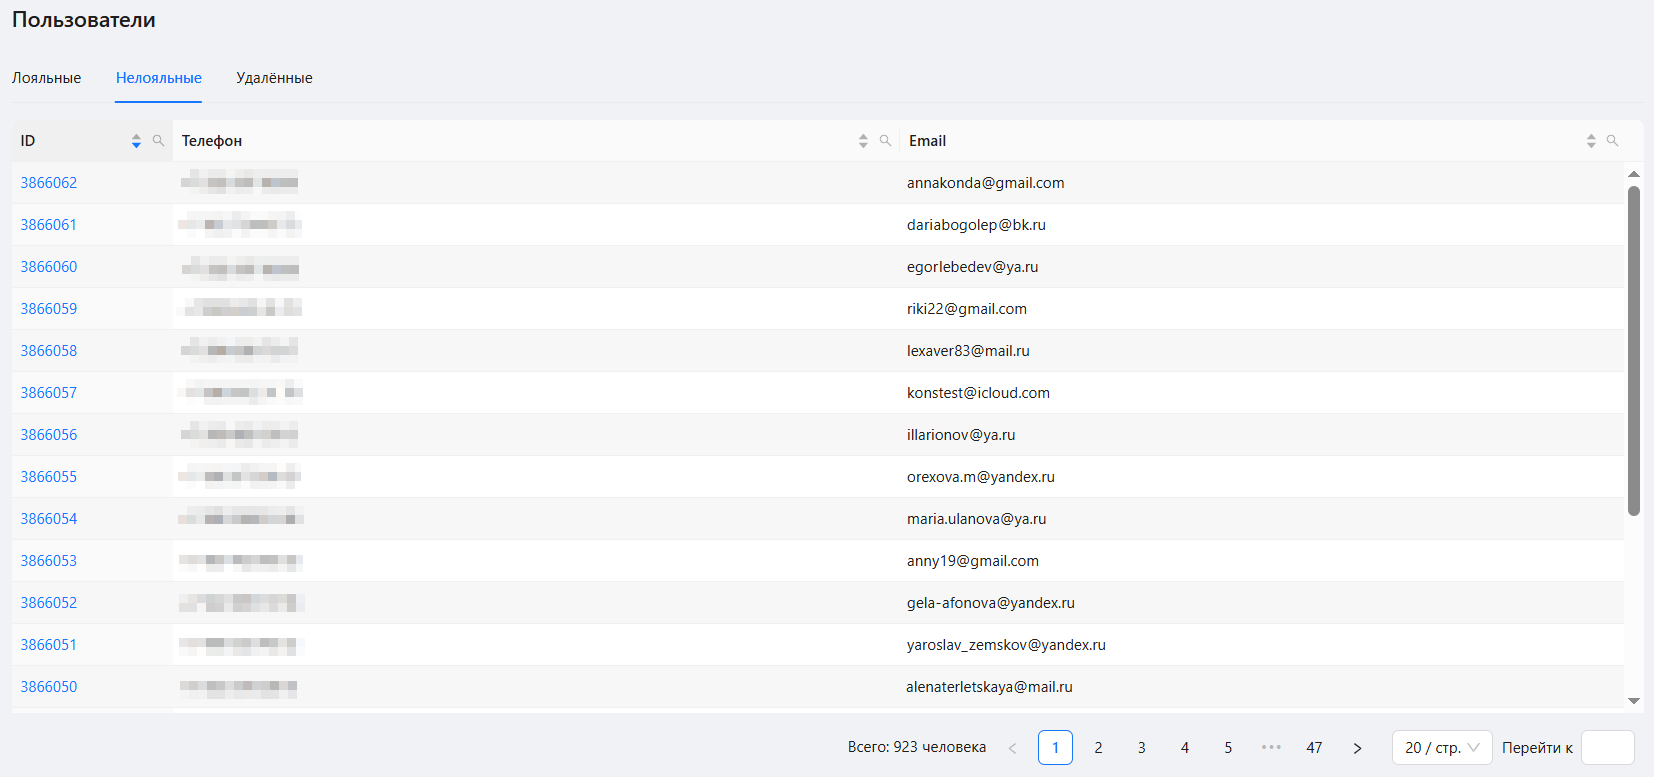Open user ID 3866062
Screen dimensions: 1654x777
[x=49, y=183]
